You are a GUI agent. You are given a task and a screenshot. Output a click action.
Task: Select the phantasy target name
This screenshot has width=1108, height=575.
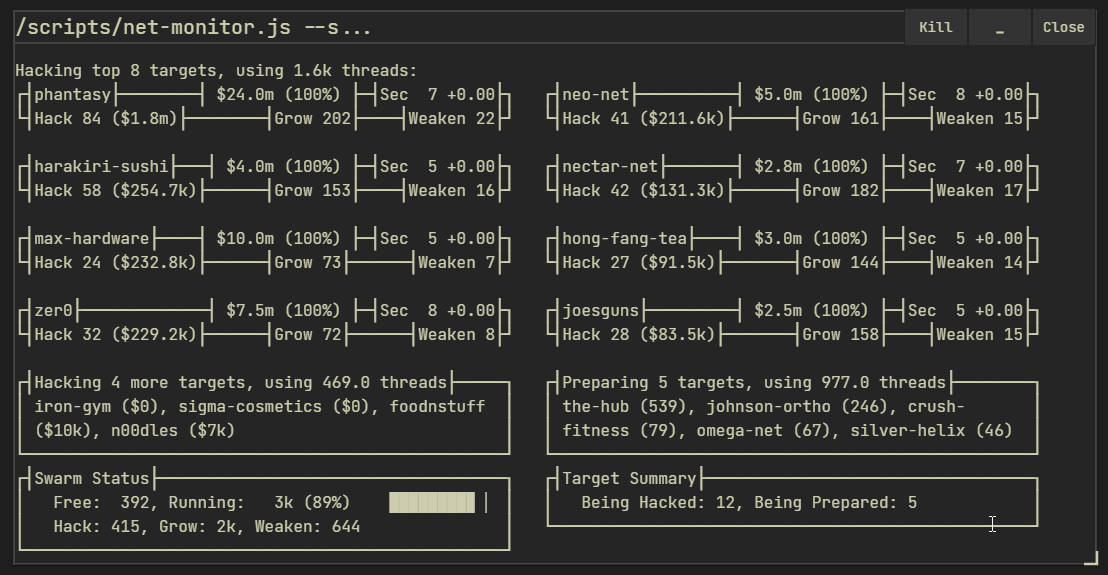pyautogui.click(x=73, y=95)
